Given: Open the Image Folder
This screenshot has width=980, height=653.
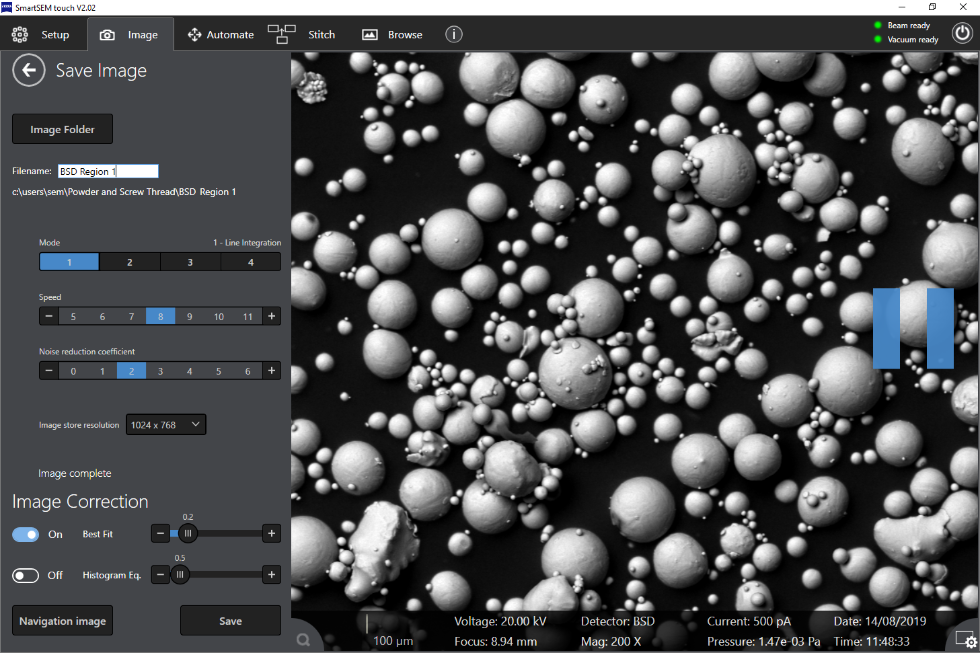Looking at the screenshot, I should click(x=62, y=128).
